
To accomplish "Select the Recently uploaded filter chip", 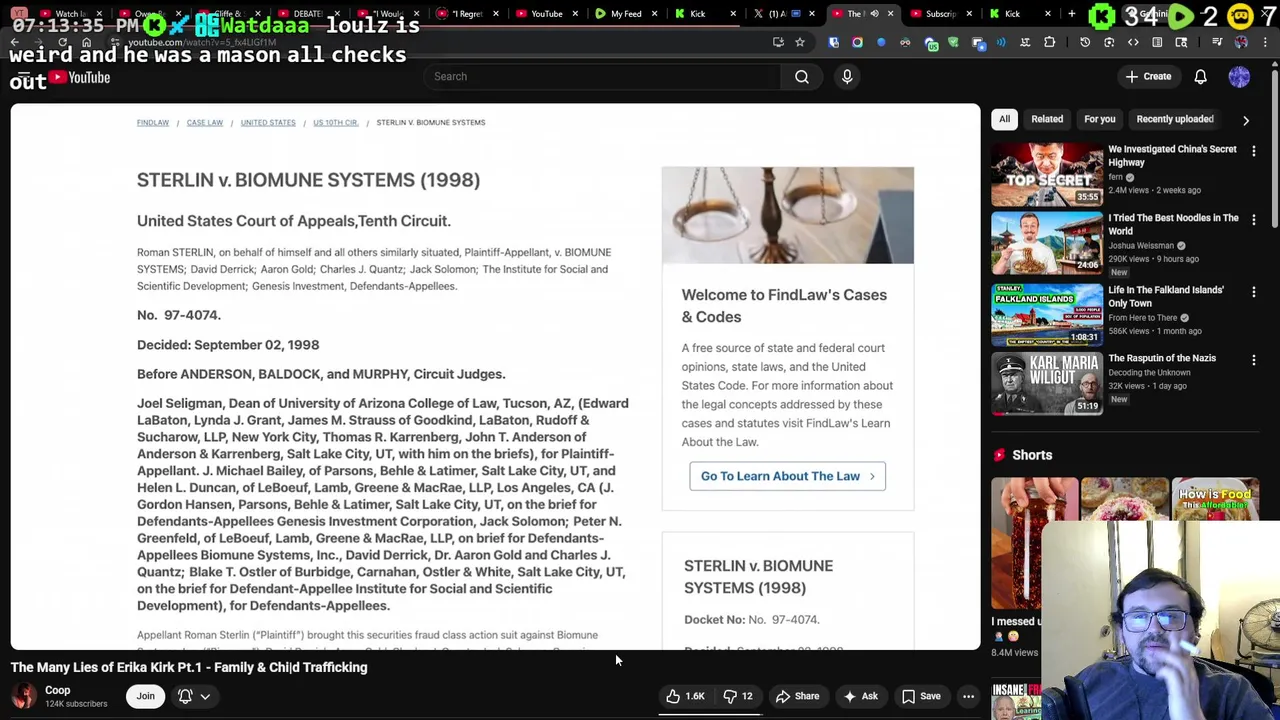I will pyautogui.click(x=1175, y=119).
